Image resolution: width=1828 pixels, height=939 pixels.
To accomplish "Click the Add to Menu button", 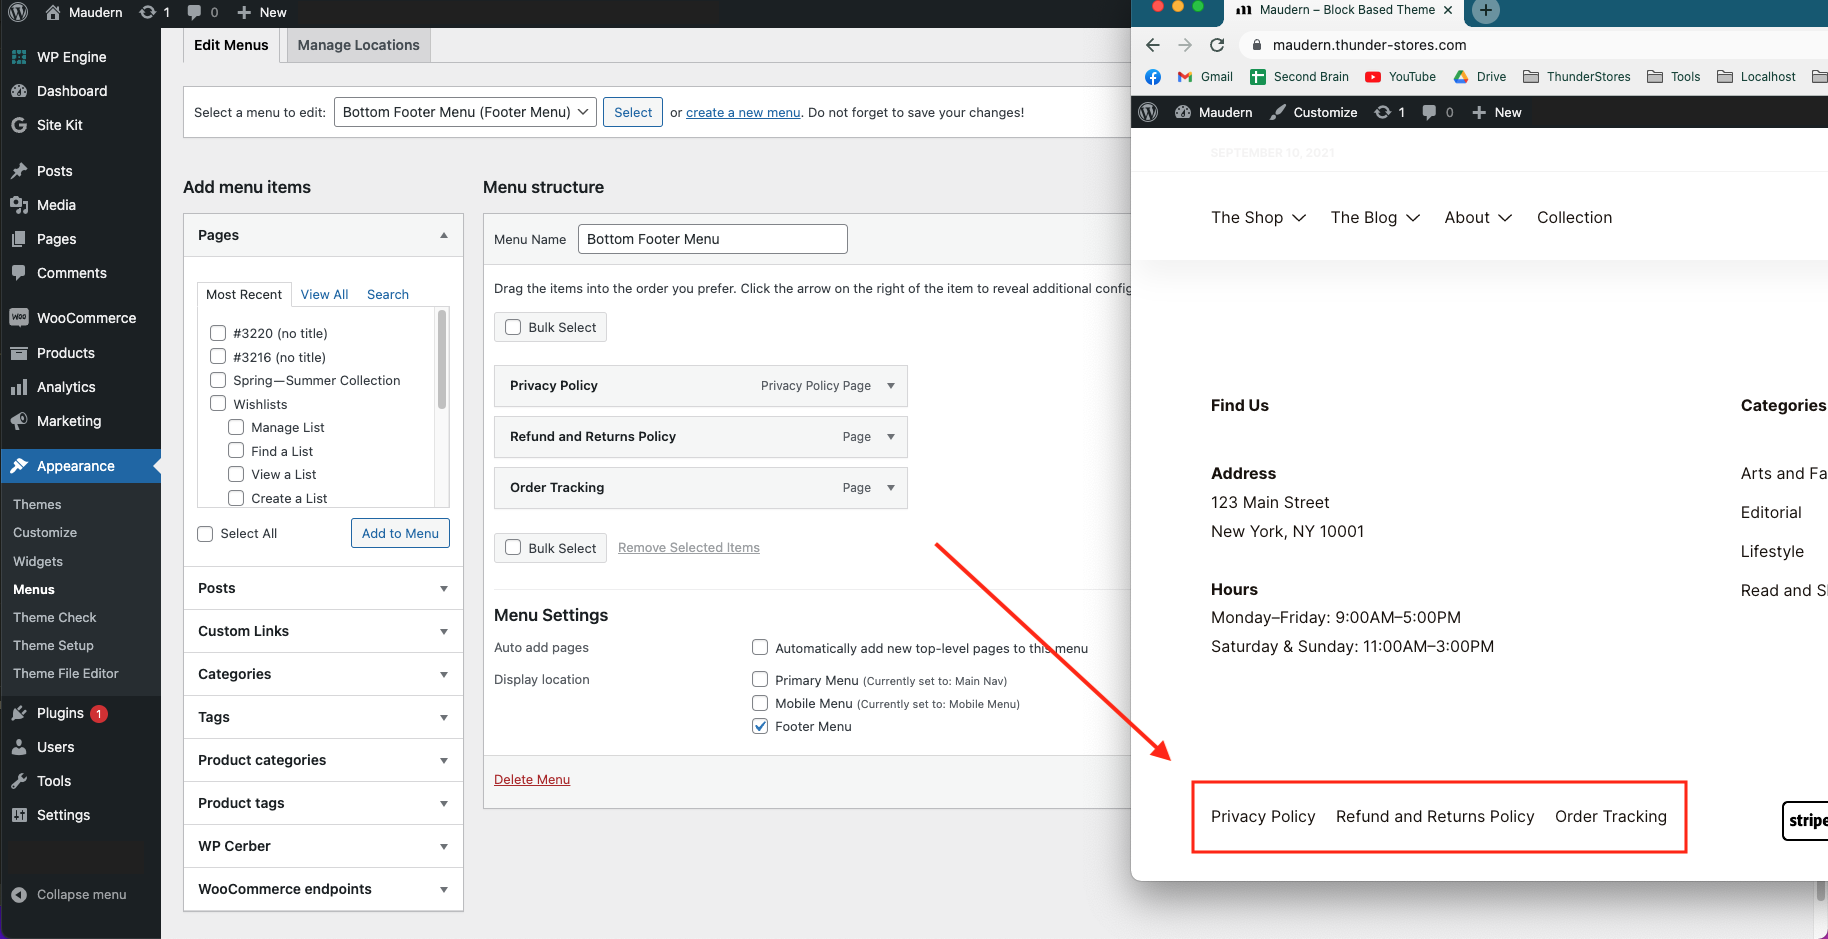I will pyautogui.click(x=400, y=534).
